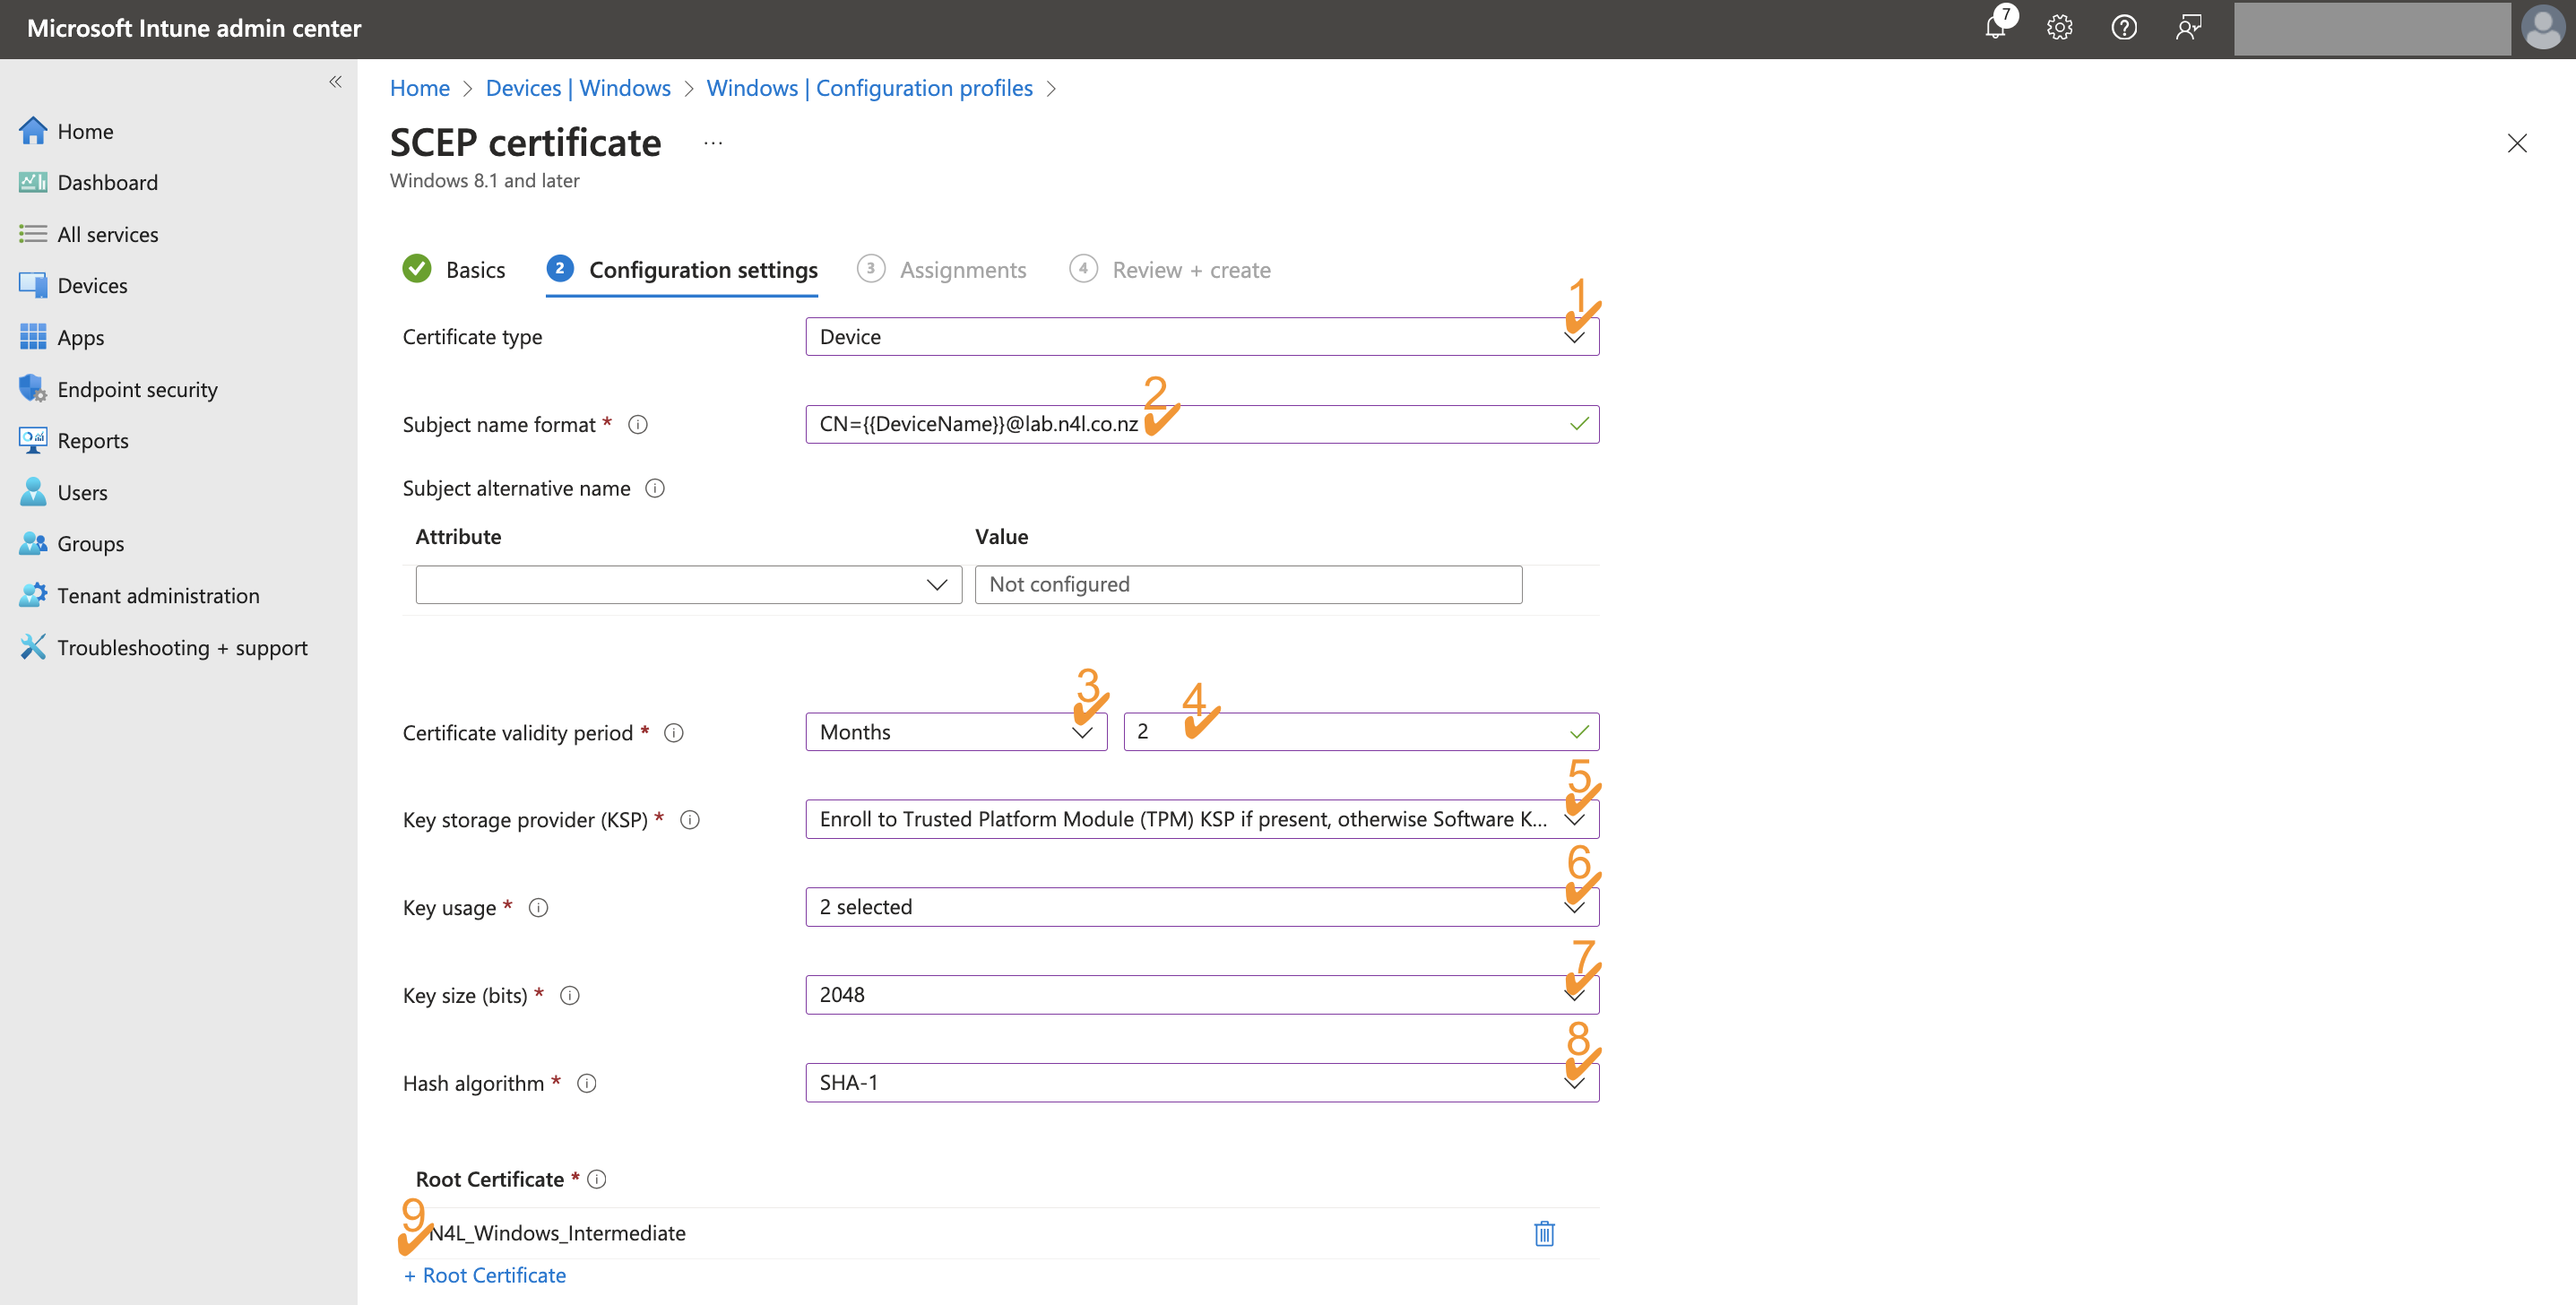Switch to the Assignments tab
The width and height of the screenshot is (2576, 1305).
coord(962,269)
